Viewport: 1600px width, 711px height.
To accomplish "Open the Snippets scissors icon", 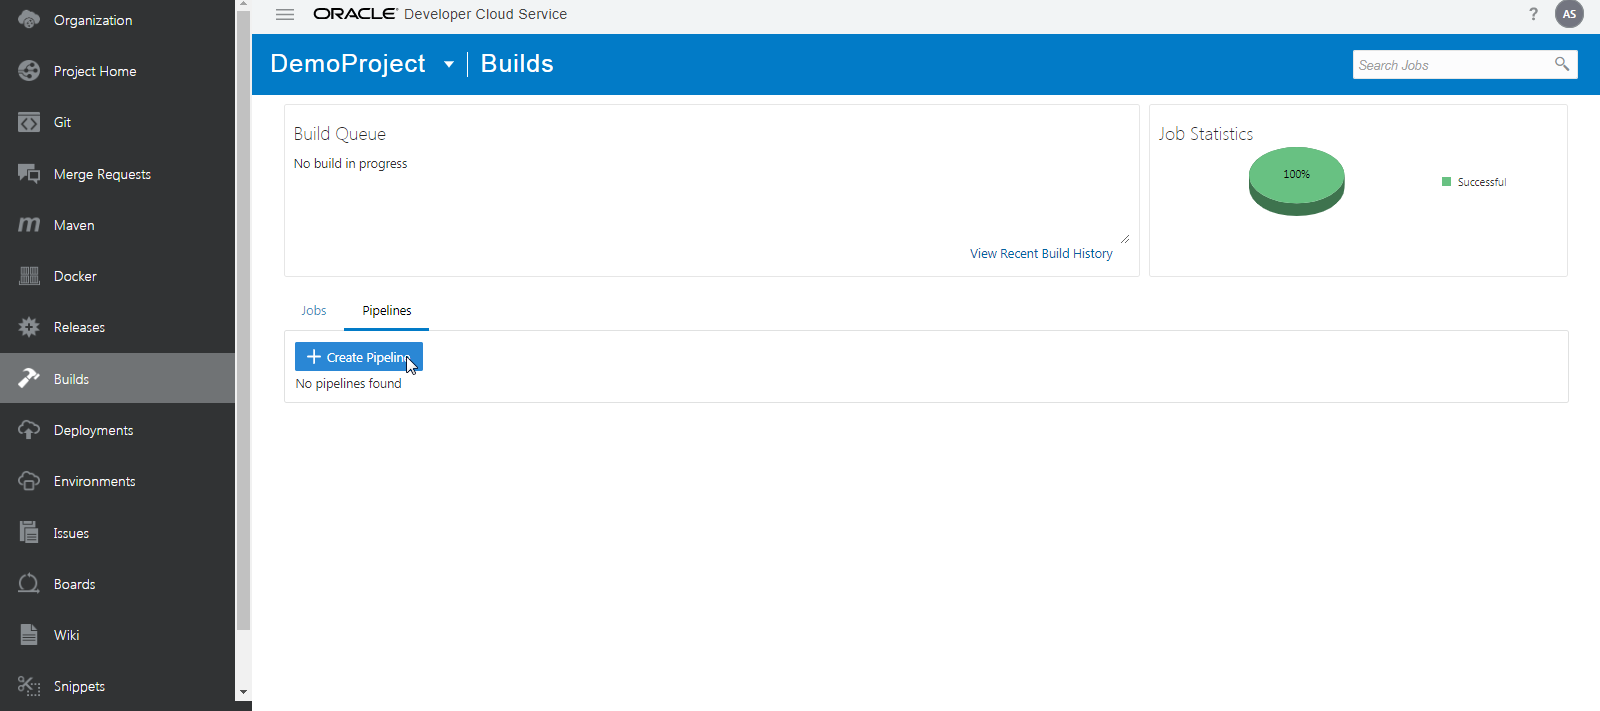I will (x=29, y=686).
